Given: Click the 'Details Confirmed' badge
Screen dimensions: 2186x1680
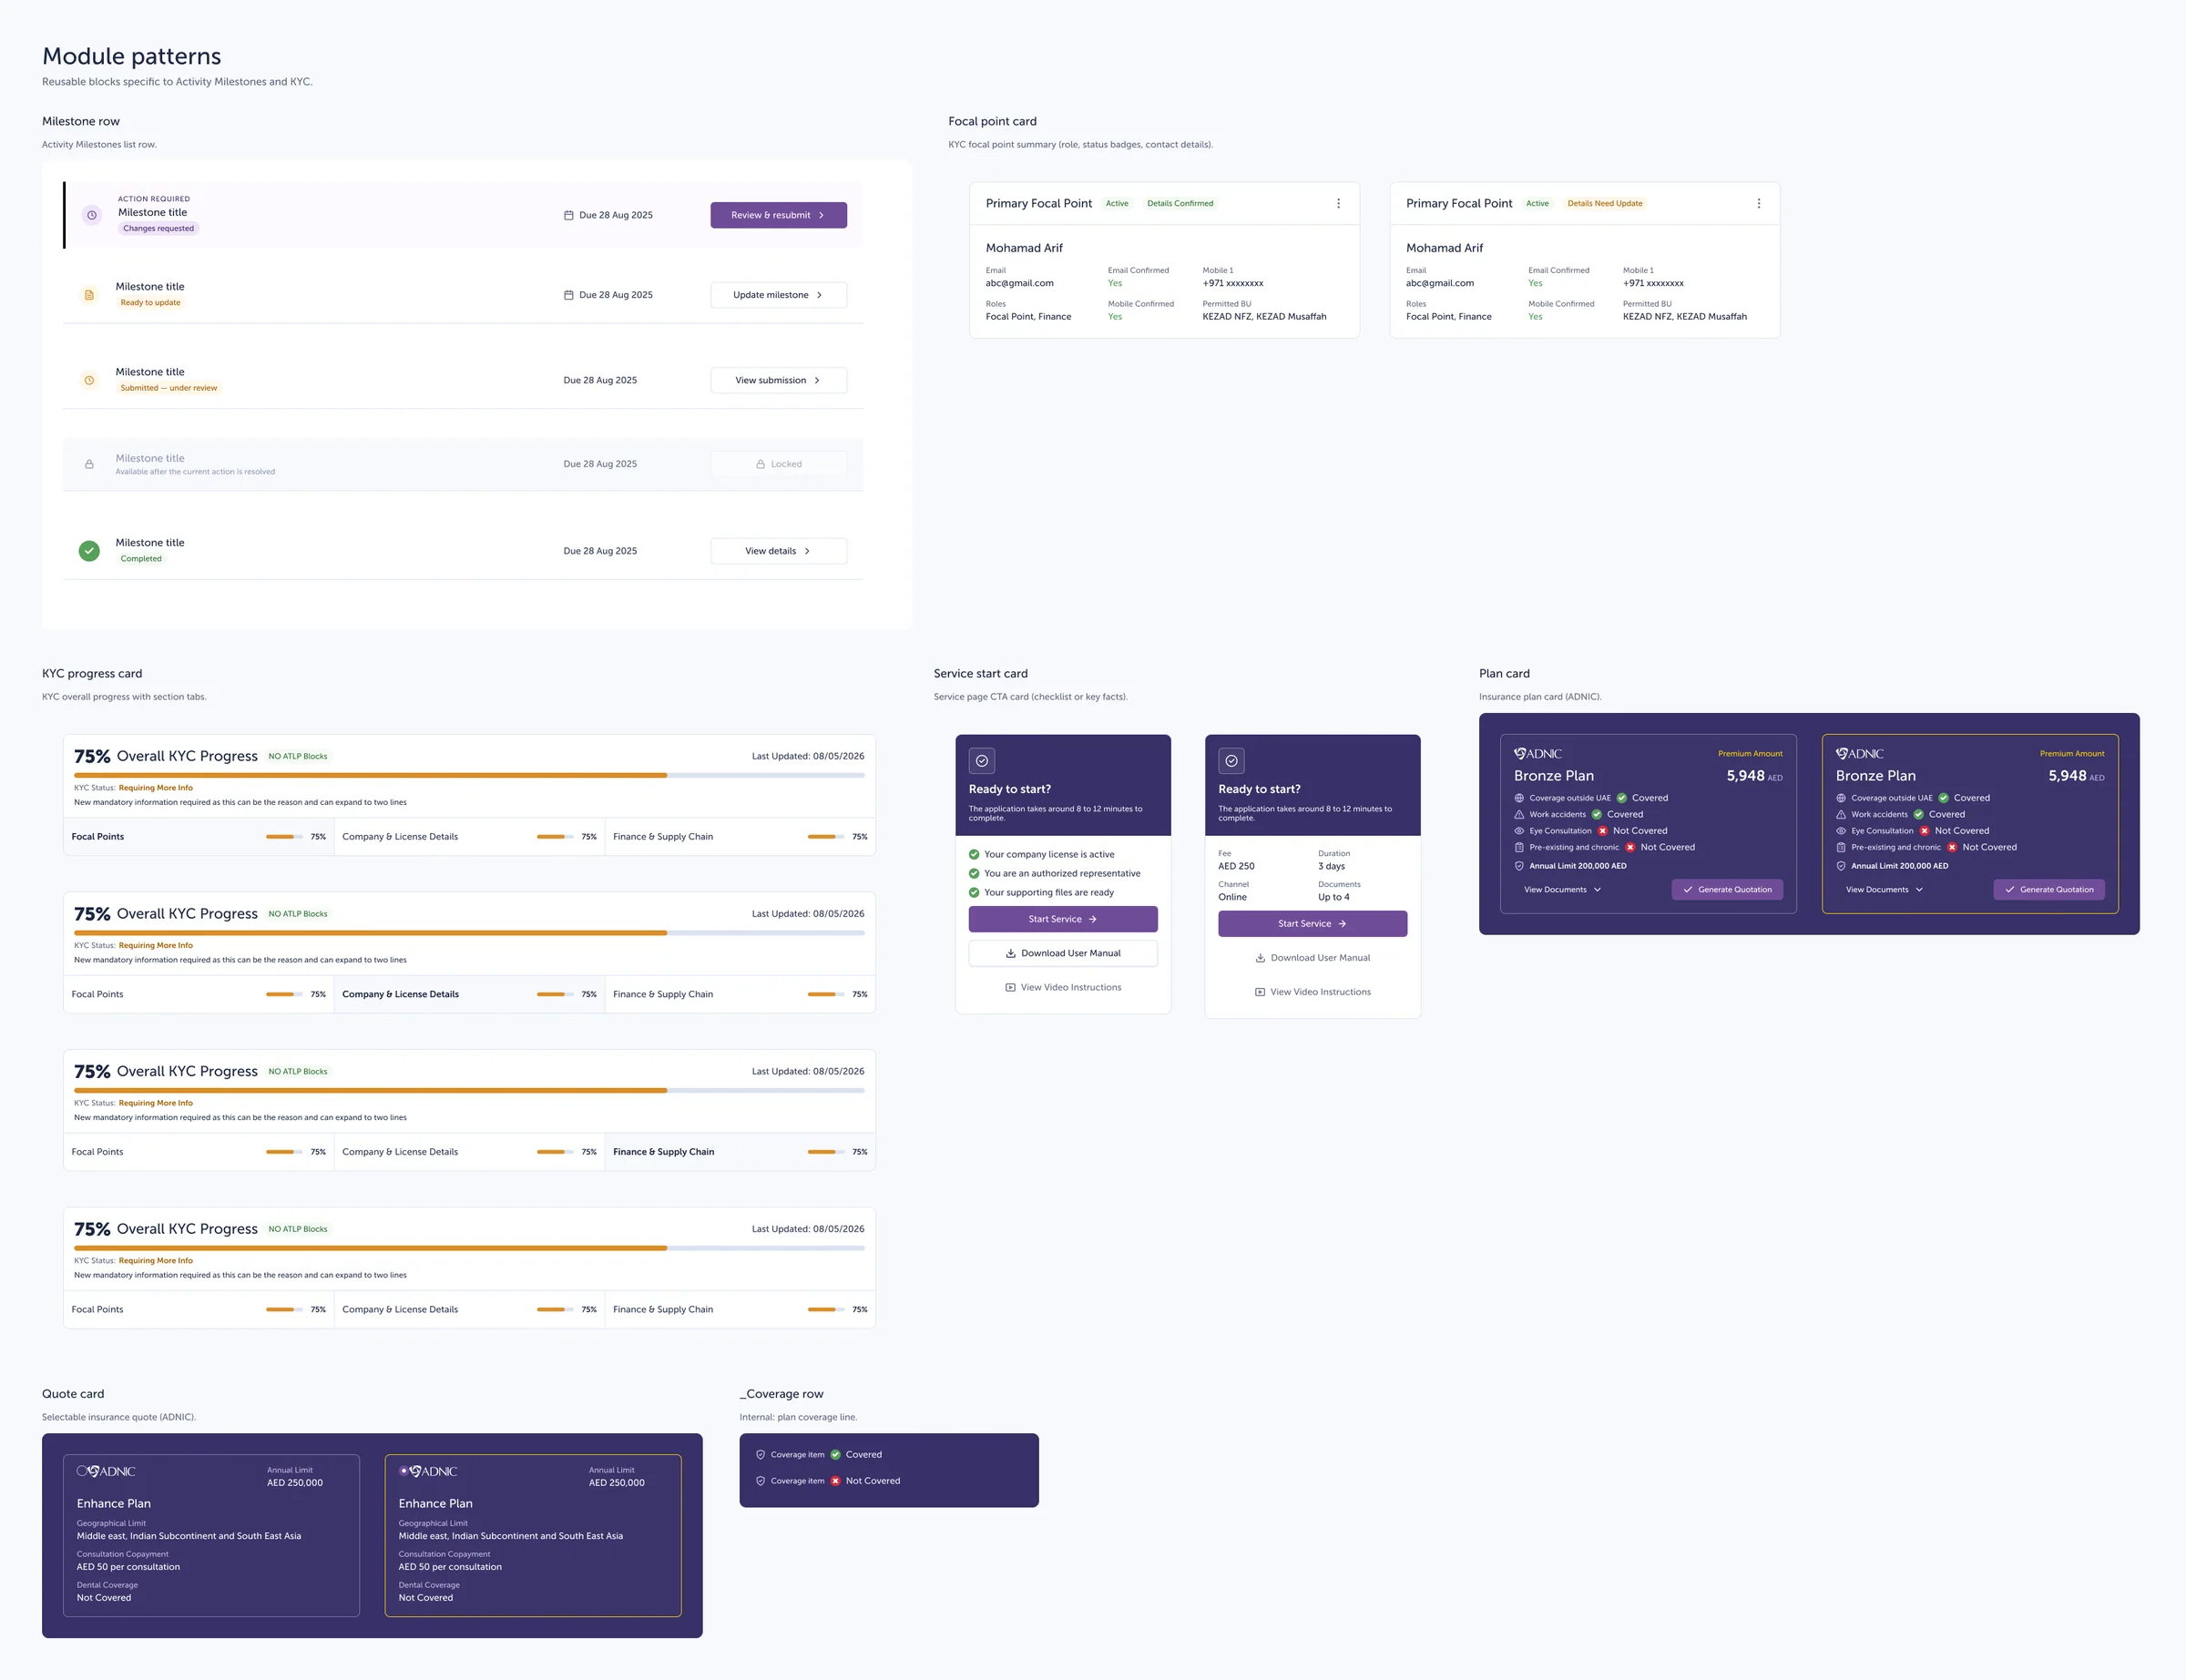Looking at the screenshot, I should [1180, 204].
